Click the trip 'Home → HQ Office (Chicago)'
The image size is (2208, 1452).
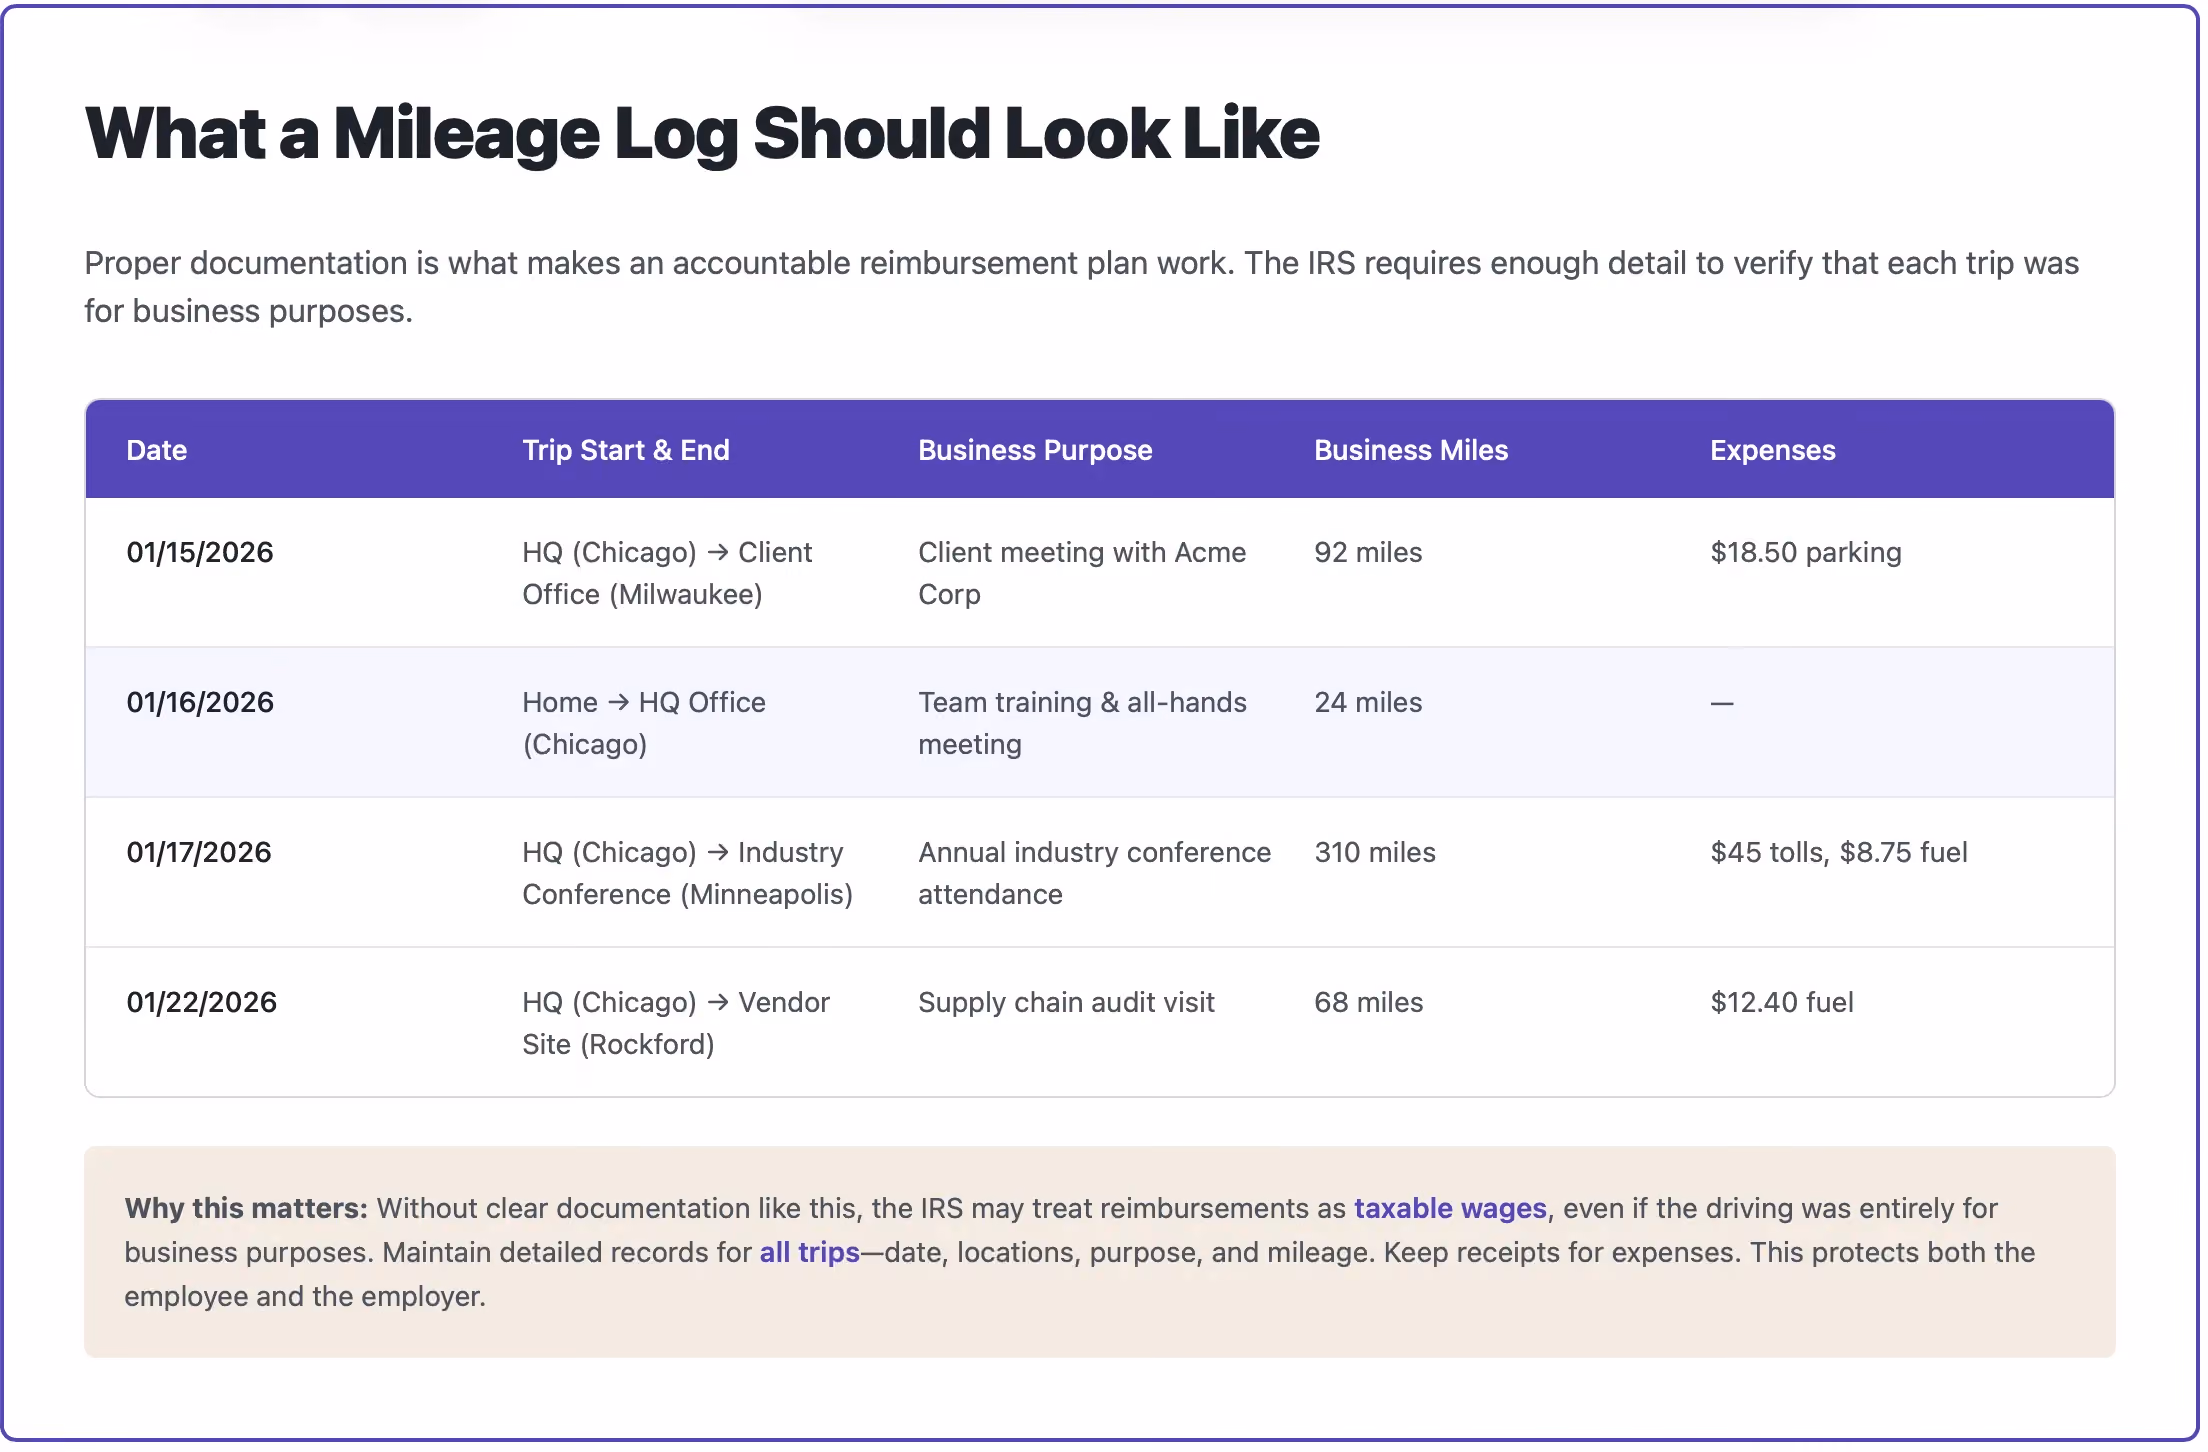click(x=644, y=723)
